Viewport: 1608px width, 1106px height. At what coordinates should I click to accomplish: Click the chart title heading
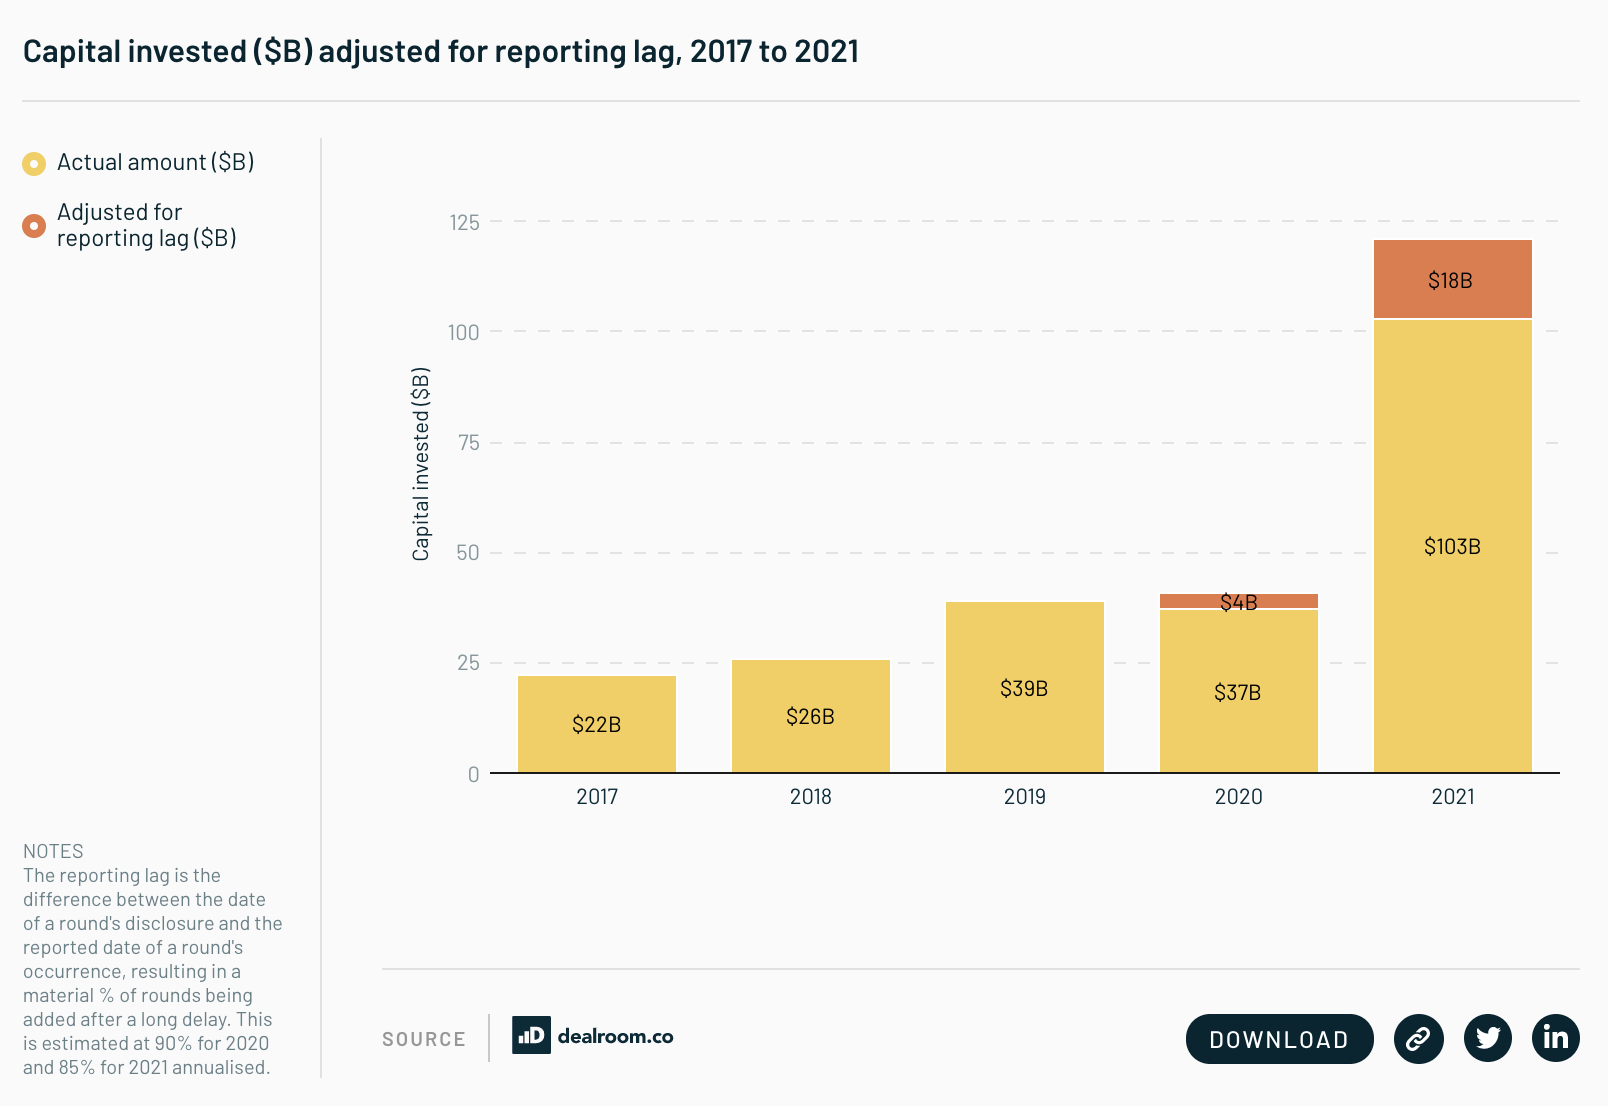point(441,52)
